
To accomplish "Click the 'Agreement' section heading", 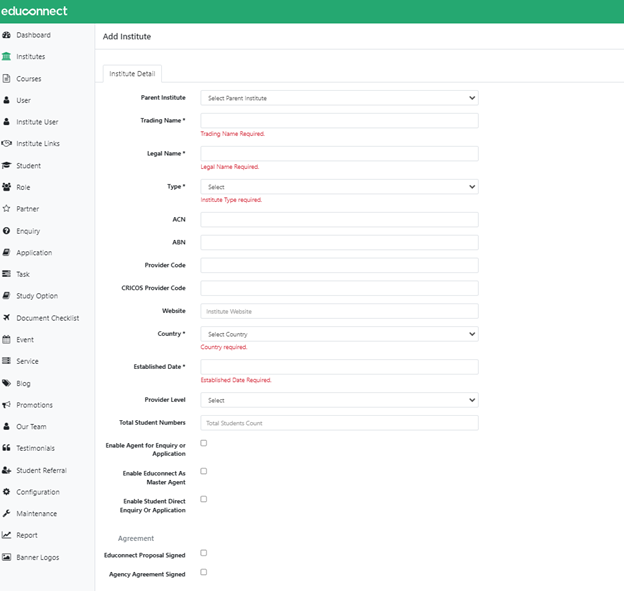I will coord(136,538).
